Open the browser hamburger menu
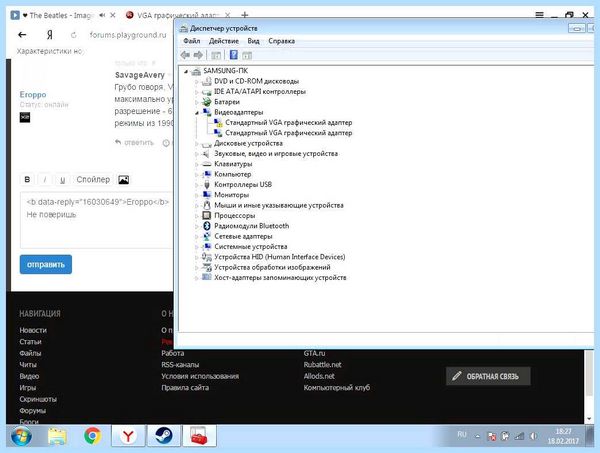 click(540, 15)
